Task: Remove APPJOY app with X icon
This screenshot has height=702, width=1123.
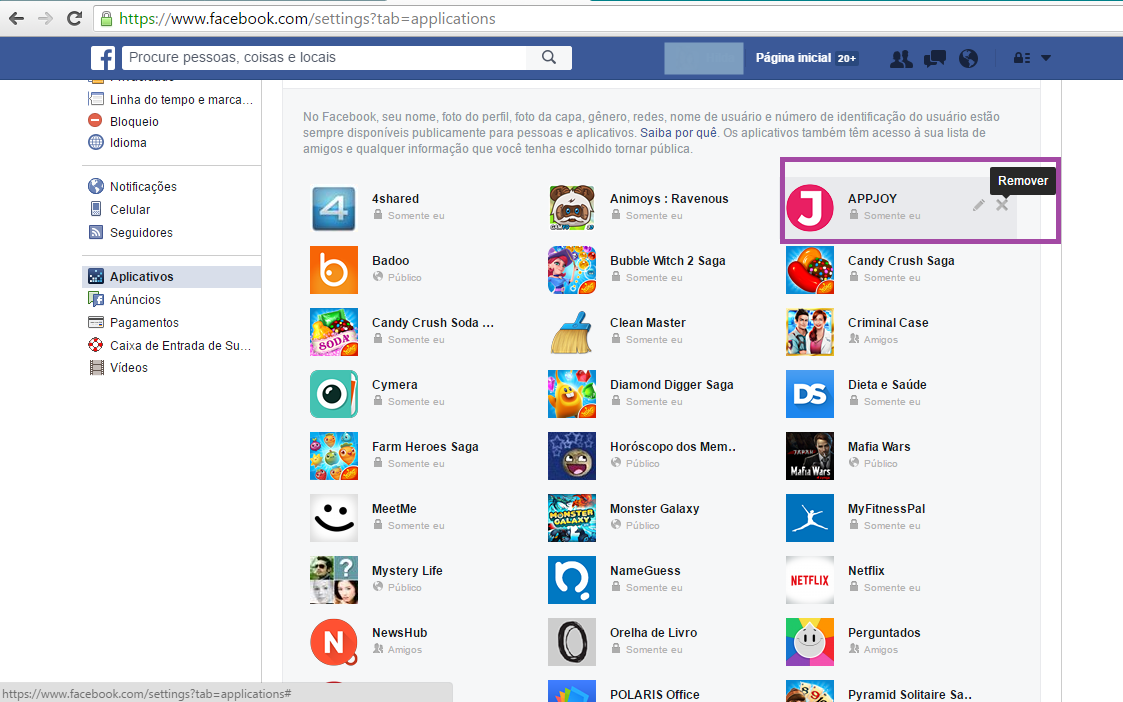Action: point(1002,205)
